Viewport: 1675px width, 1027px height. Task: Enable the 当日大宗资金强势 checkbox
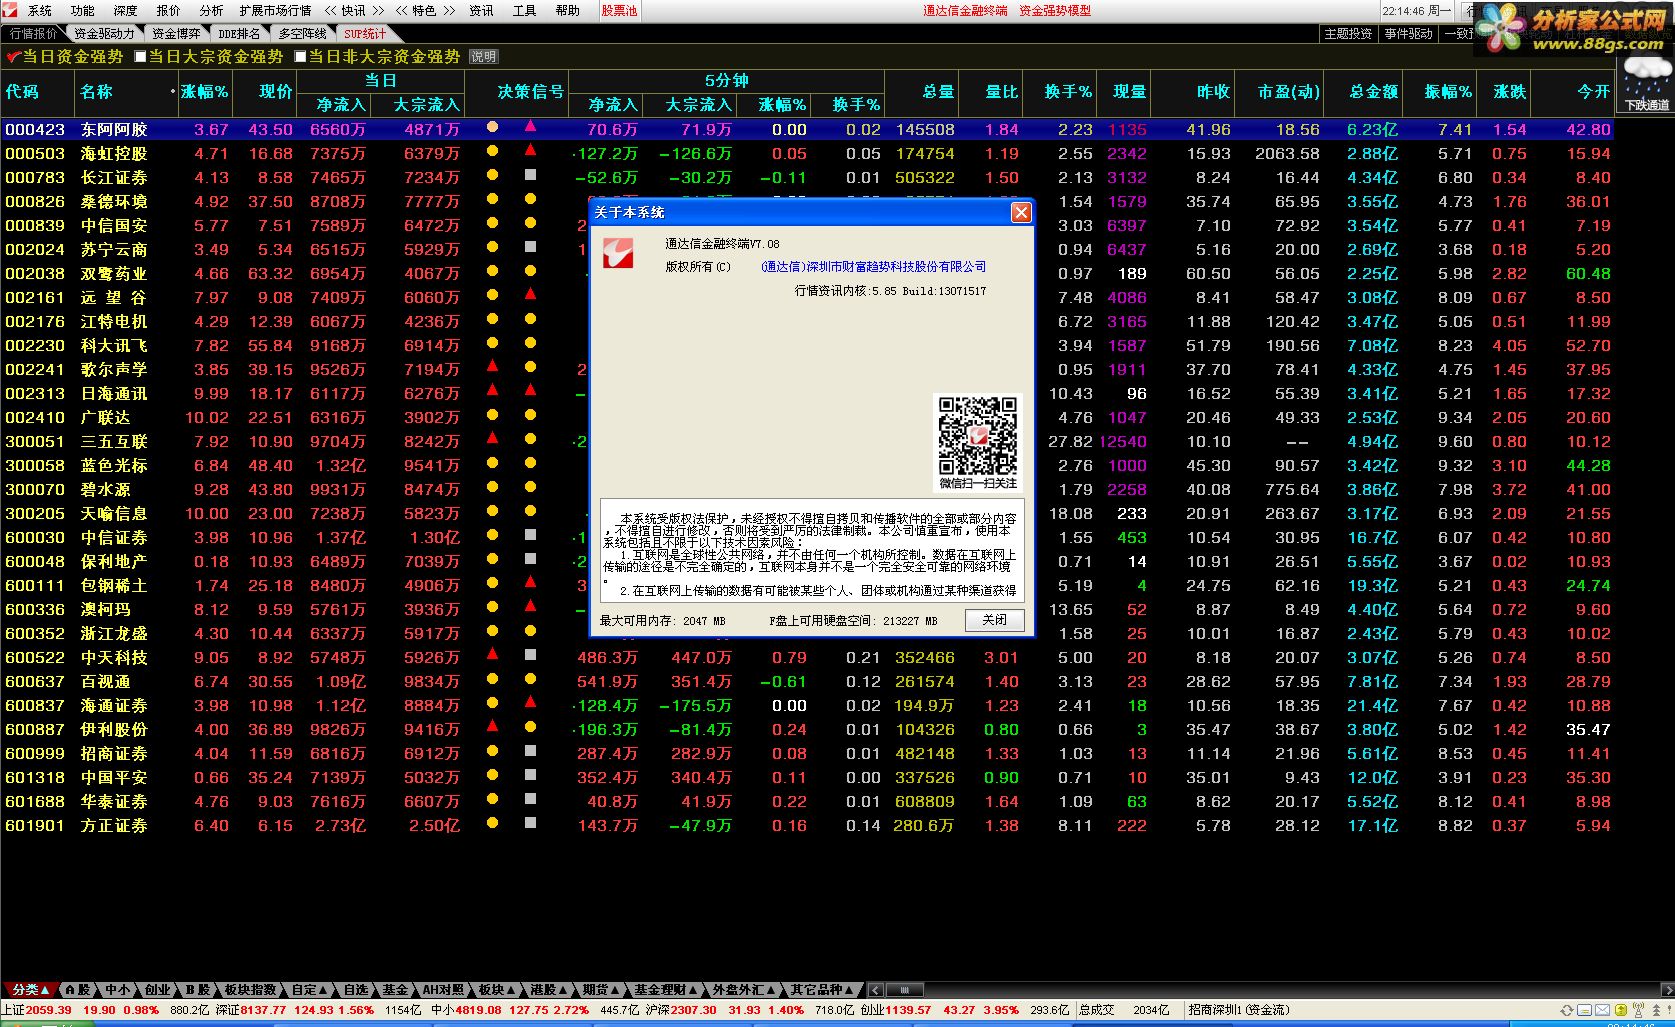[x=140, y=57]
